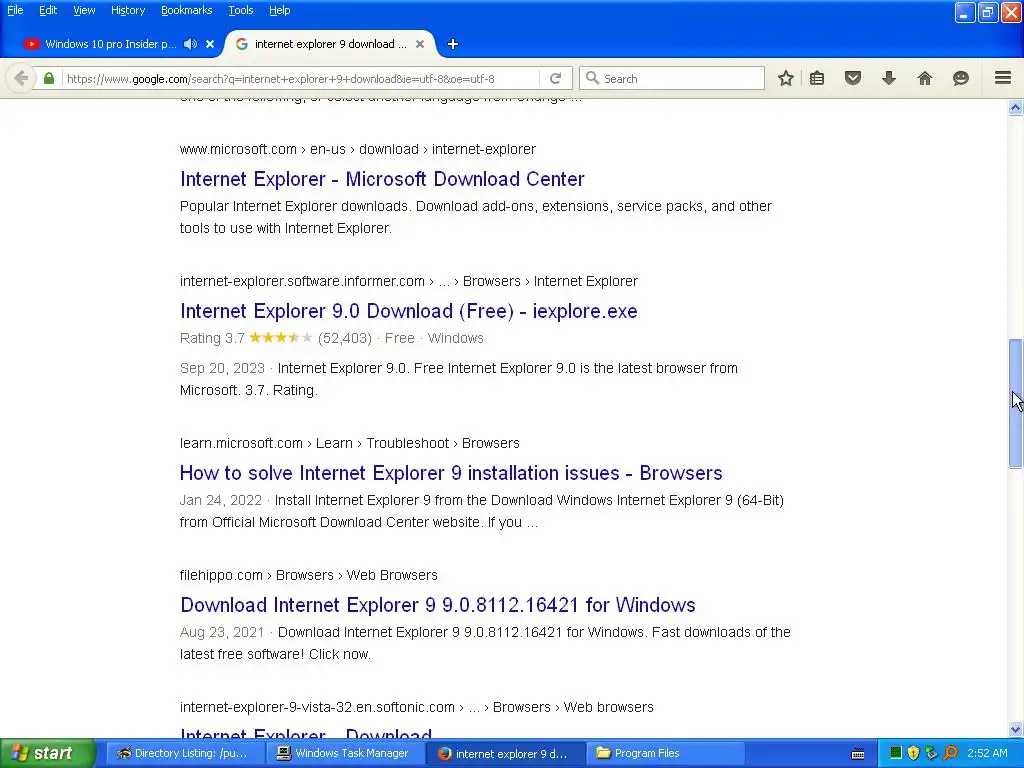The width and height of the screenshot is (1024, 768).
Task: Click the vertical scrollbar thumb
Action: click(1016, 403)
